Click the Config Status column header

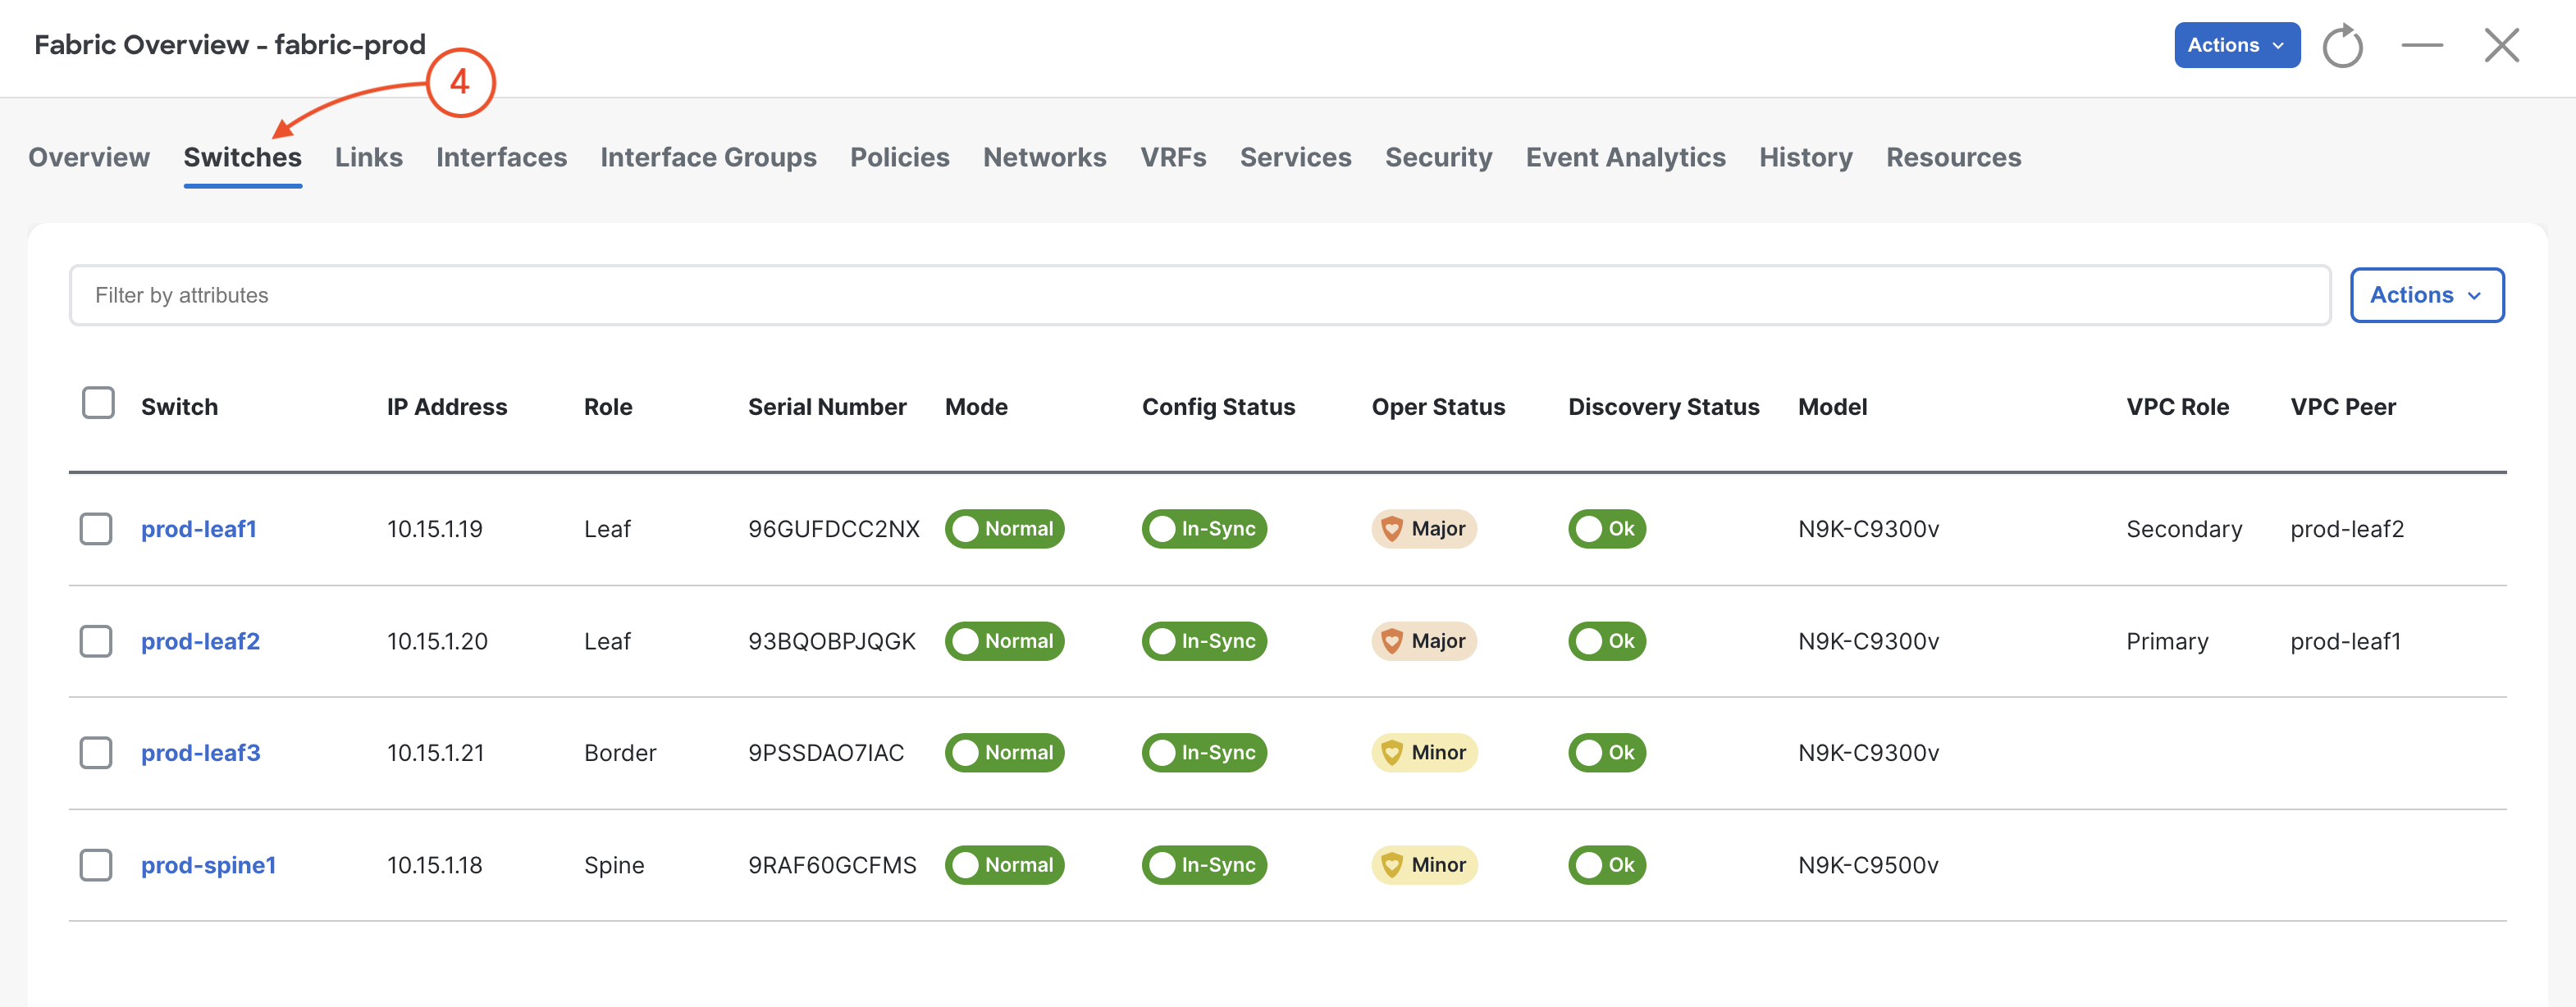tap(1218, 407)
